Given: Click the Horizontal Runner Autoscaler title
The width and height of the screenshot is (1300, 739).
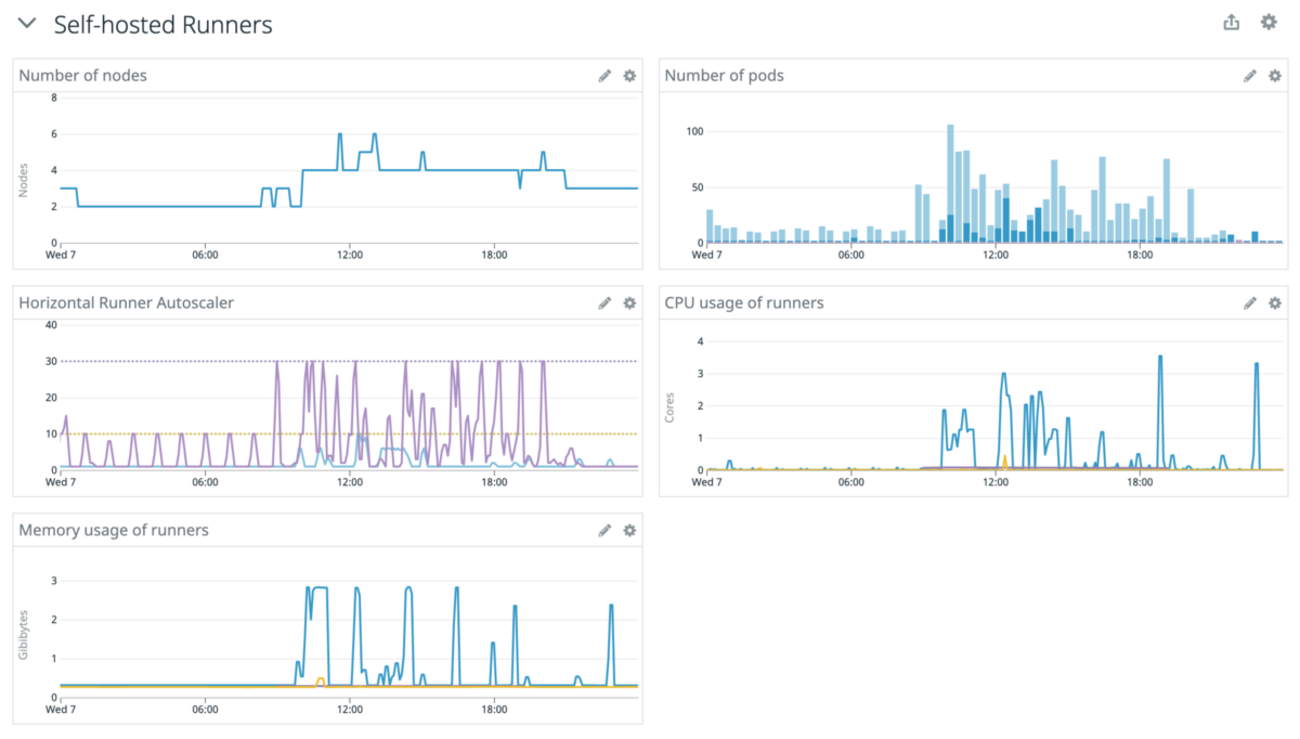Looking at the screenshot, I should [126, 303].
